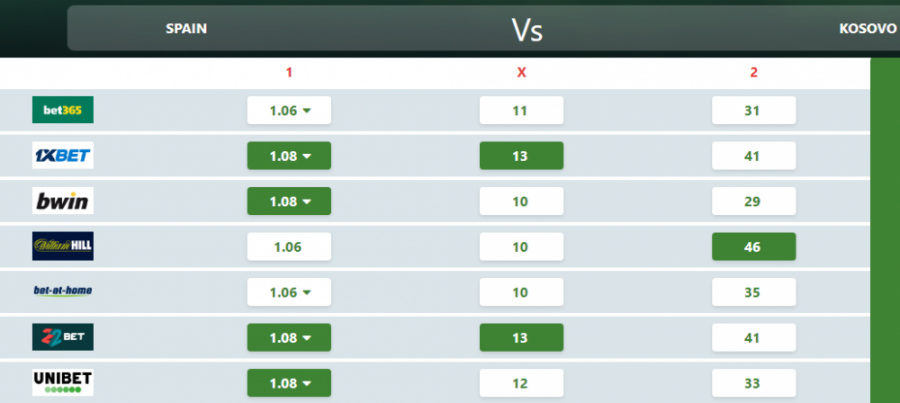
Task: Open the SPAIN team name
Action: [187, 29]
